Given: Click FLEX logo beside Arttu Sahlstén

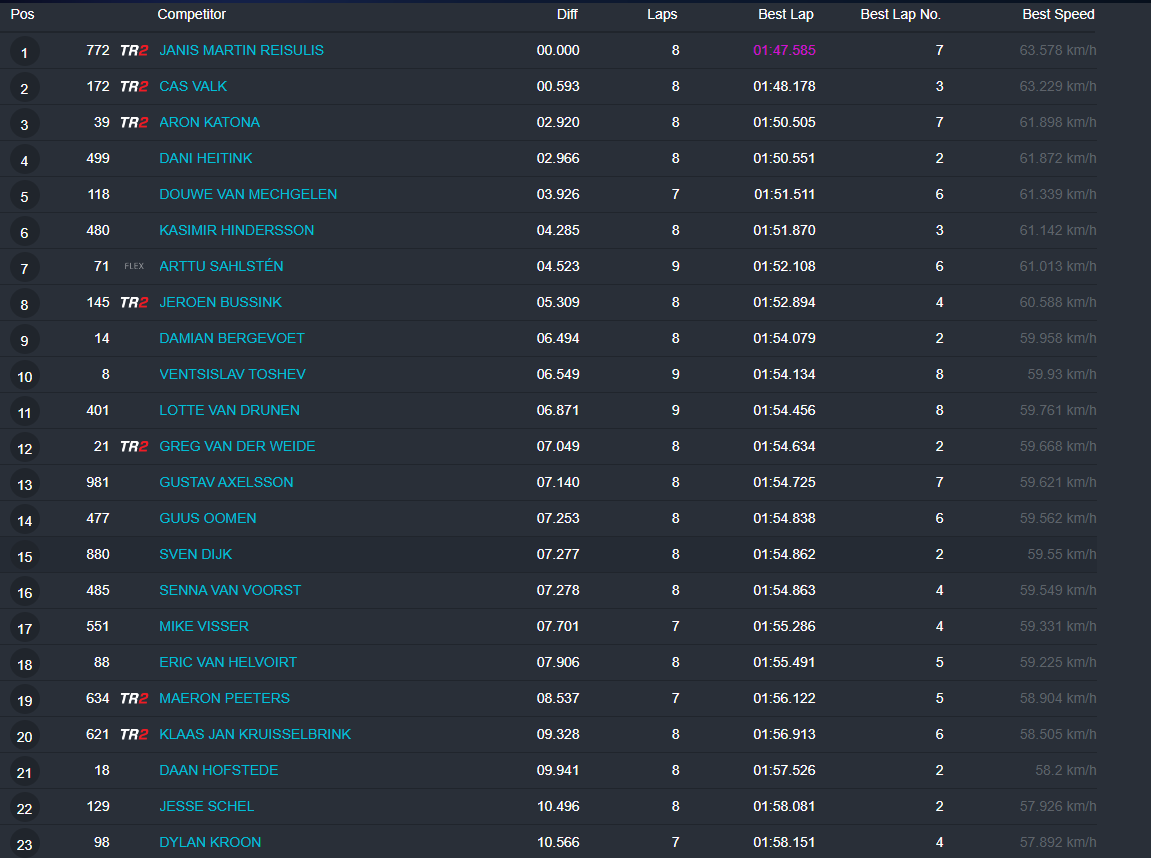Looking at the screenshot, I should click(133, 267).
